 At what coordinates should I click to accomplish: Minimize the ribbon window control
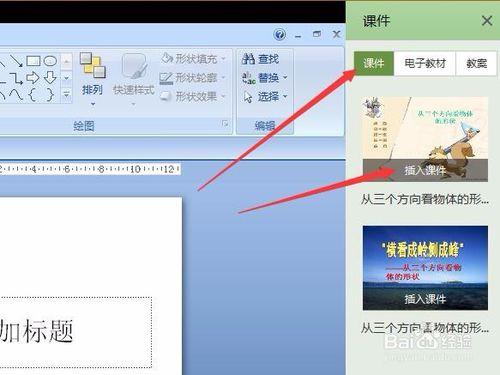(298, 35)
